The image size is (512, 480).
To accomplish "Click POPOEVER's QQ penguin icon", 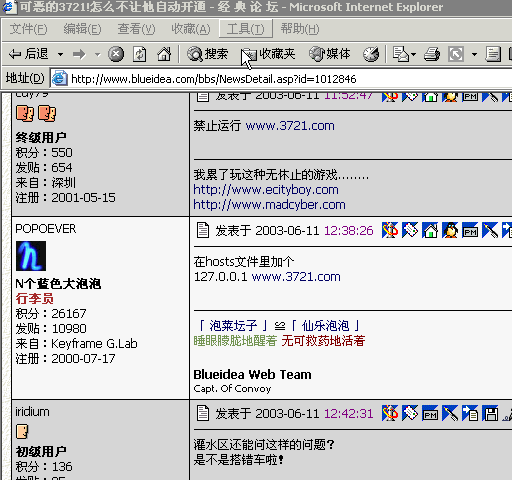I will (450, 230).
